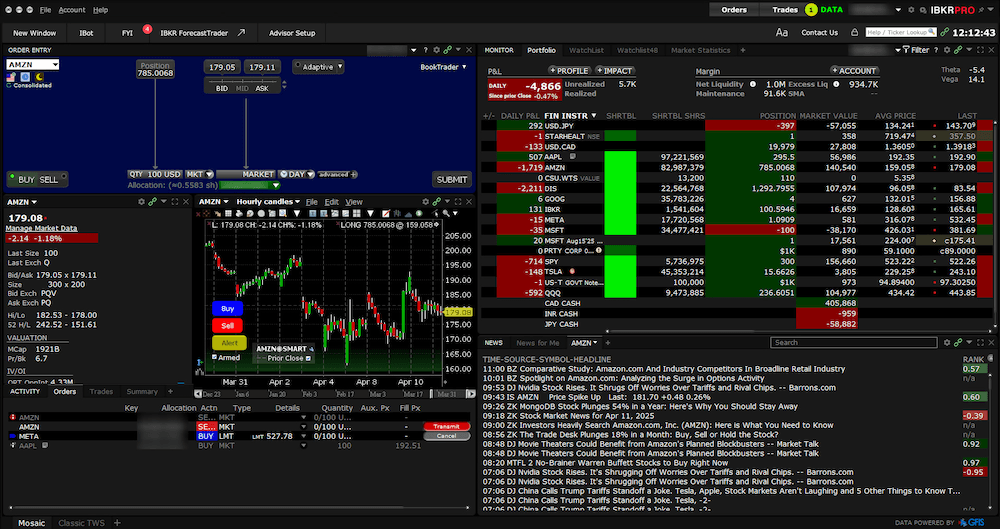1000x529 pixels.
Task: Click the Filter funnel icon in Monitor panel
Action: click(x=906, y=50)
